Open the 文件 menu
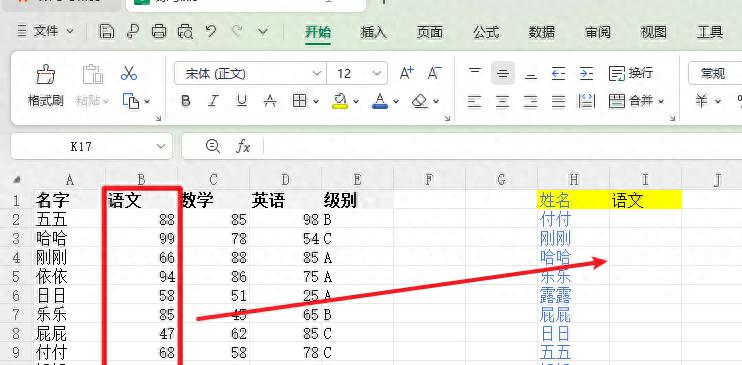Image resolution: width=742 pixels, height=365 pixels. click(46, 32)
